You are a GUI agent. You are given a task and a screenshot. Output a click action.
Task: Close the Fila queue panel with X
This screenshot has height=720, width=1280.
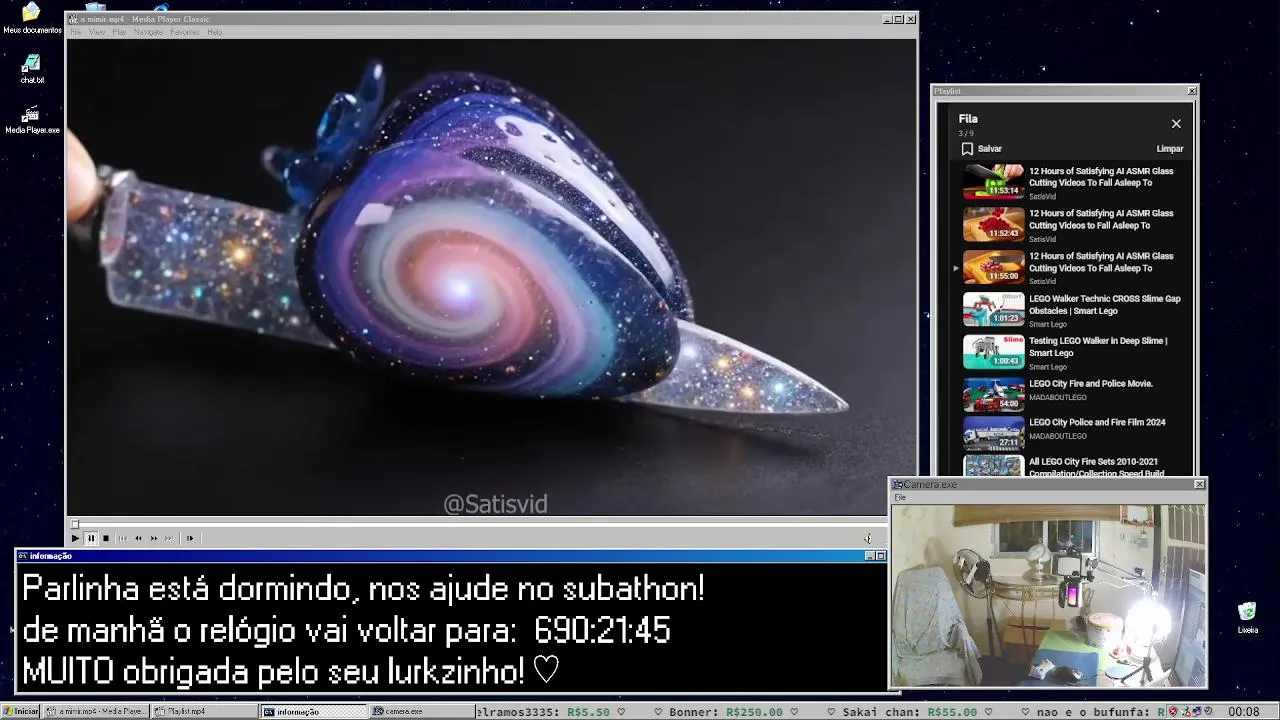tap(1176, 124)
